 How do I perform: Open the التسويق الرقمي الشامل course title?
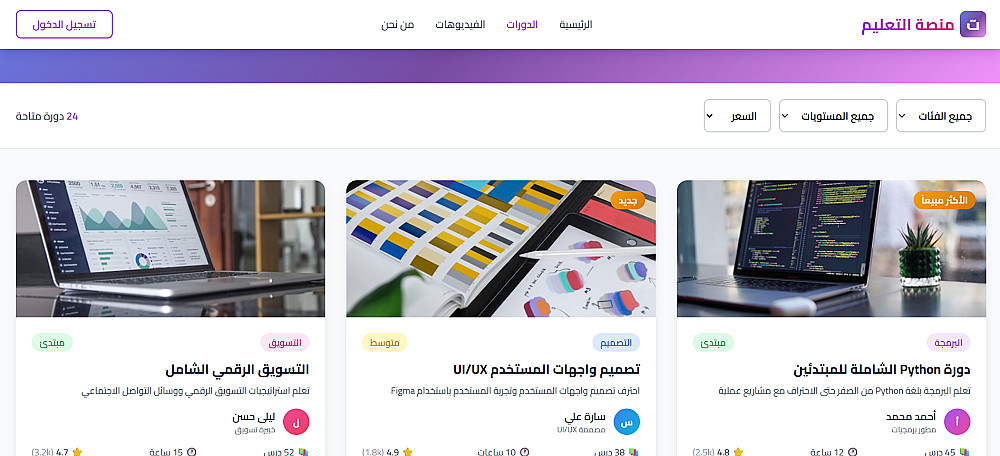point(237,369)
